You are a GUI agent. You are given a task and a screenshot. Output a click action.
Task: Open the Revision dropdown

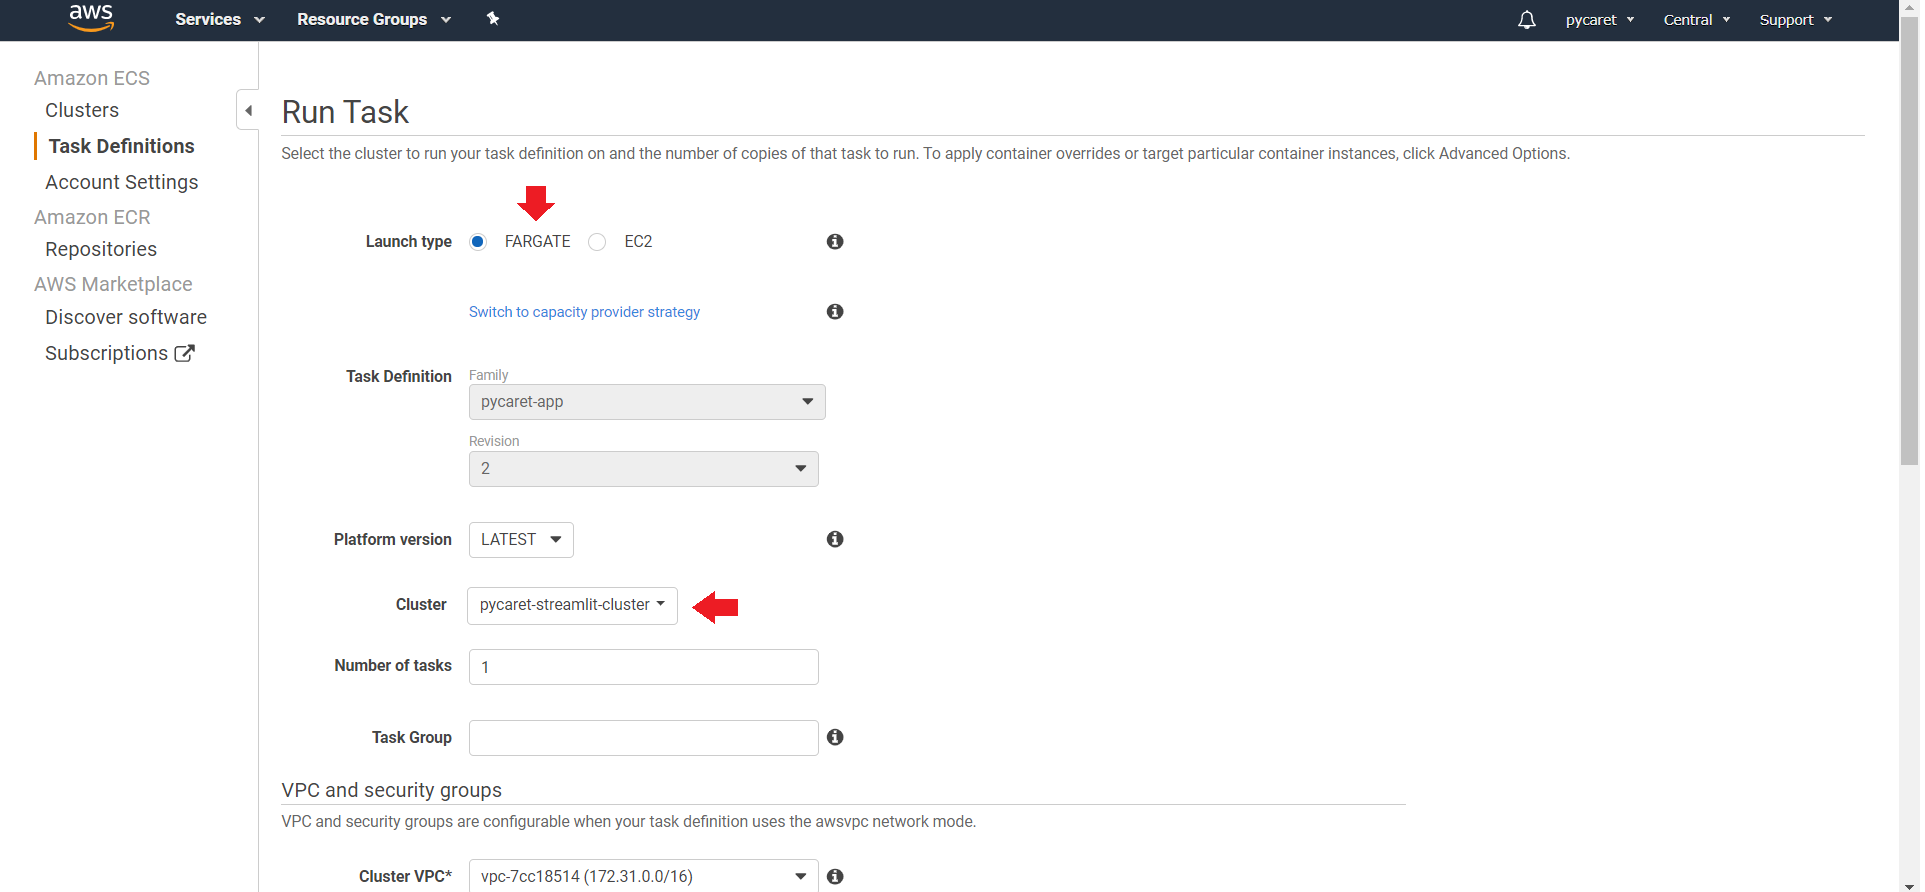643,469
